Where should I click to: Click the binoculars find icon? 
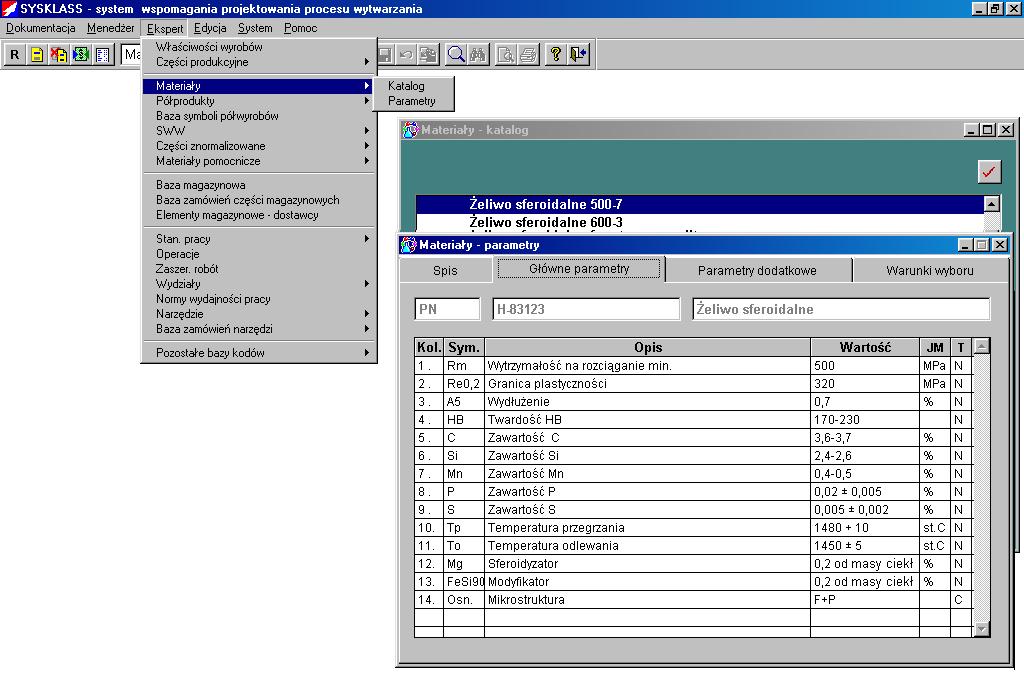[x=478, y=54]
